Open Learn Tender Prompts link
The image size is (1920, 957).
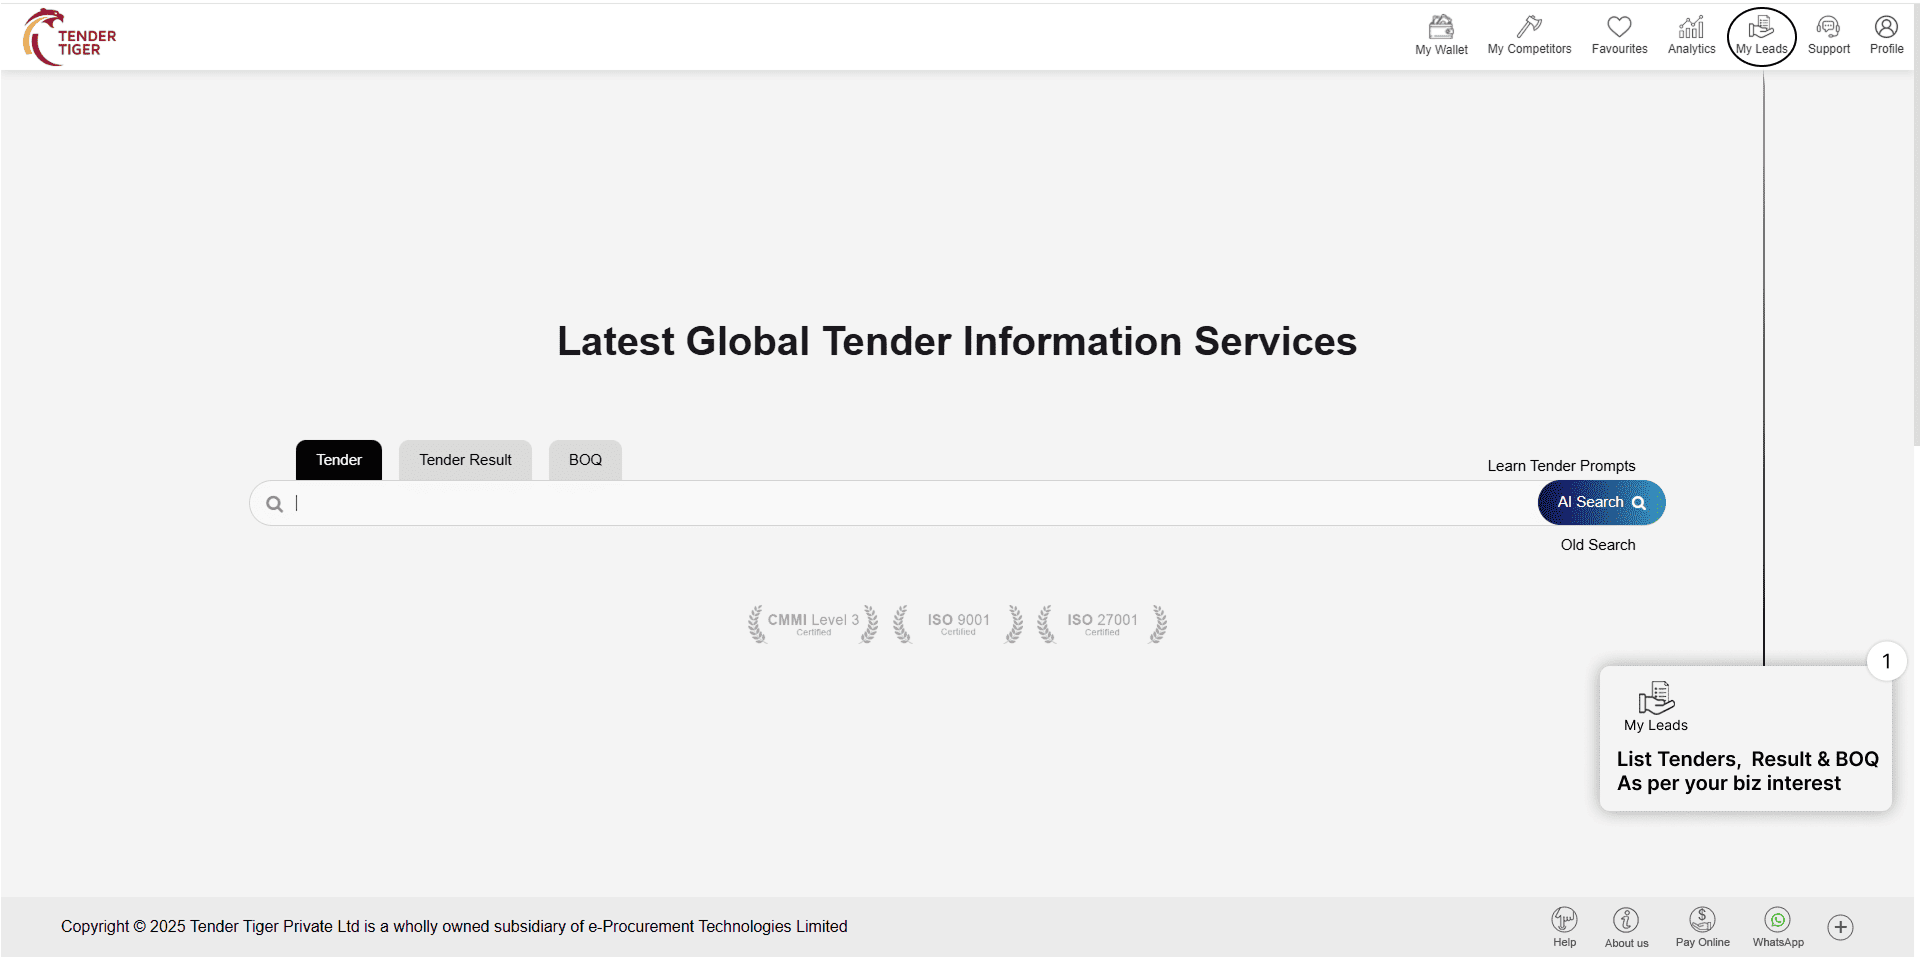[x=1561, y=466]
